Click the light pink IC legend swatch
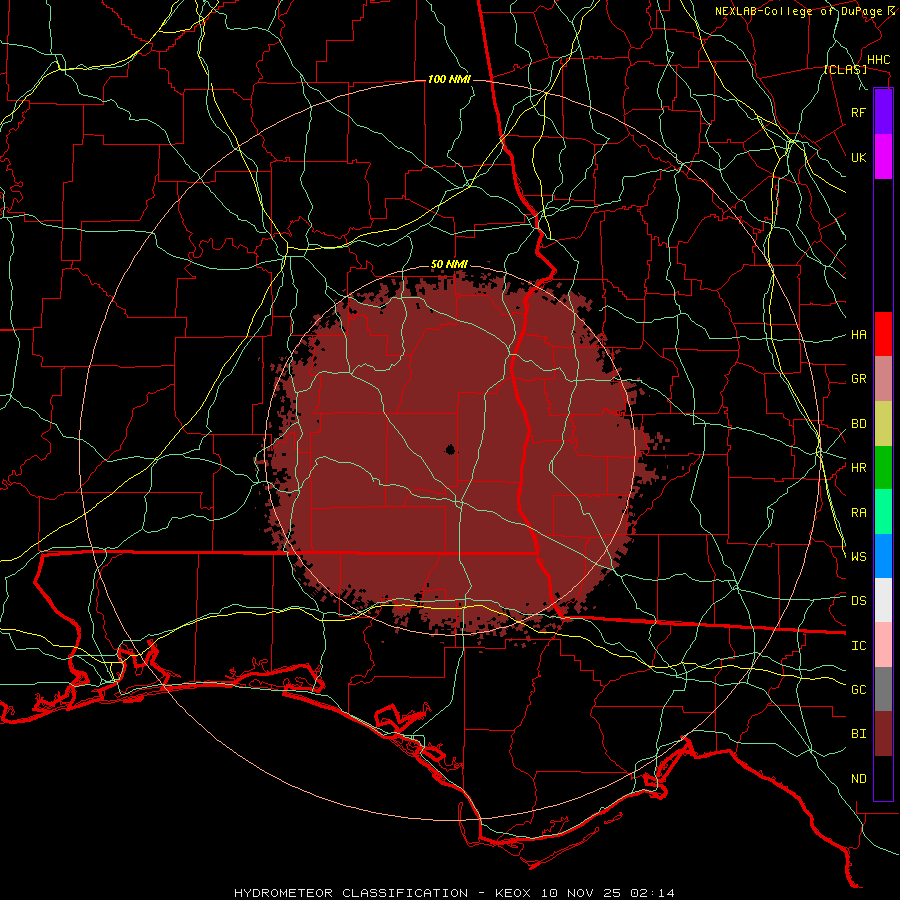The height and width of the screenshot is (900, 900). (883, 645)
